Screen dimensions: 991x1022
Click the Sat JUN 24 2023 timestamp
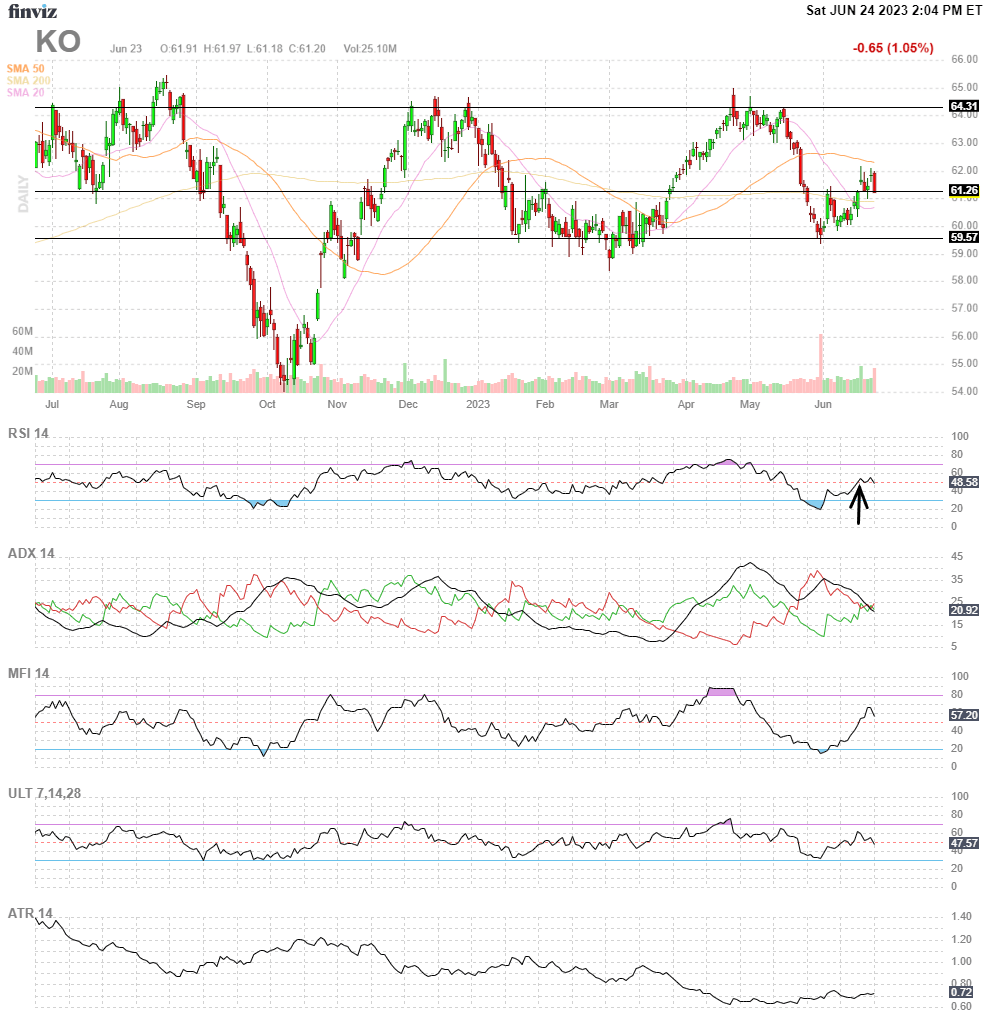coord(894,10)
